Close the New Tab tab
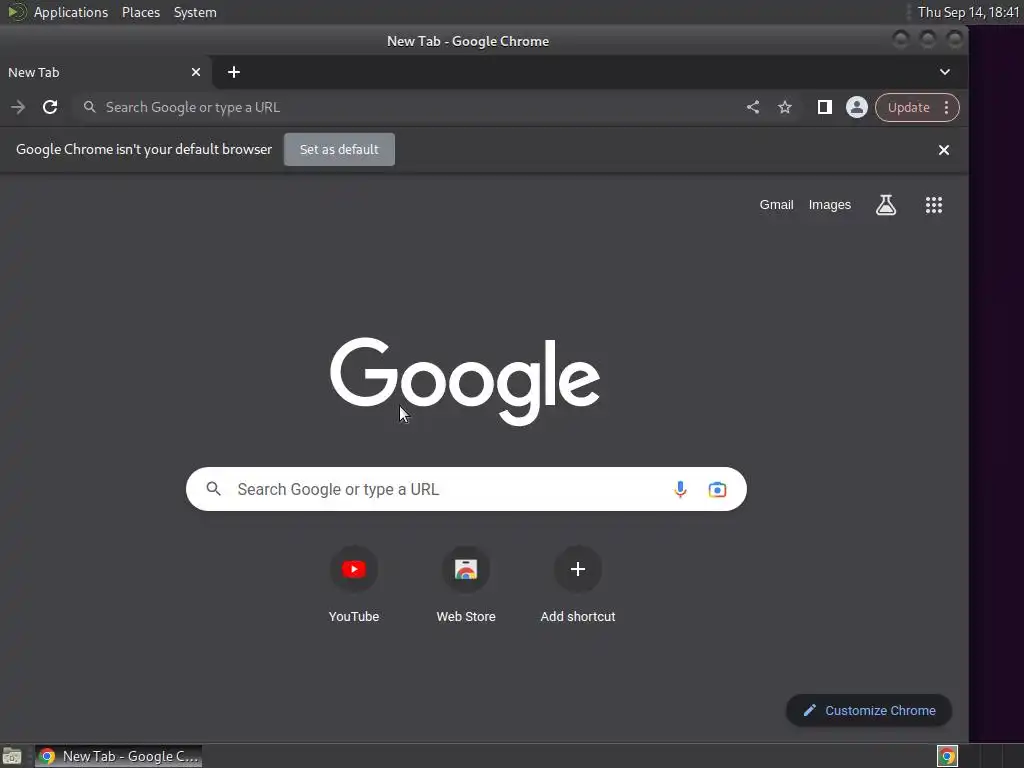 click(x=196, y=72)
